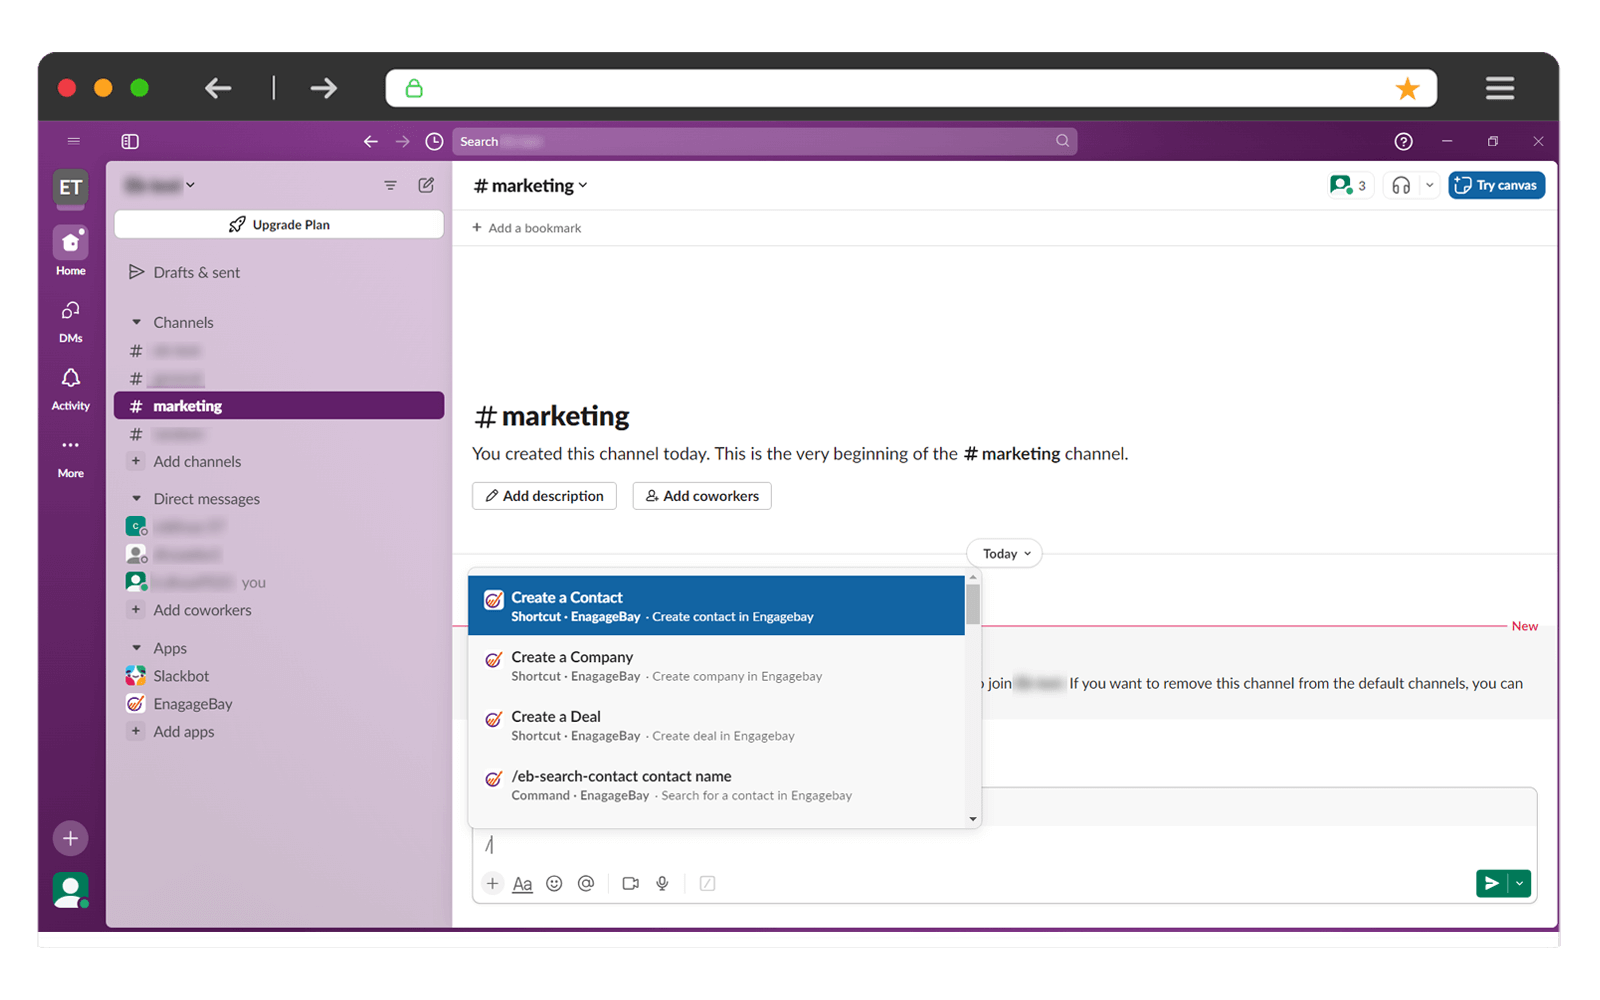Click Add description button
Screen dimensions: 1600x1000
point(544,496)
